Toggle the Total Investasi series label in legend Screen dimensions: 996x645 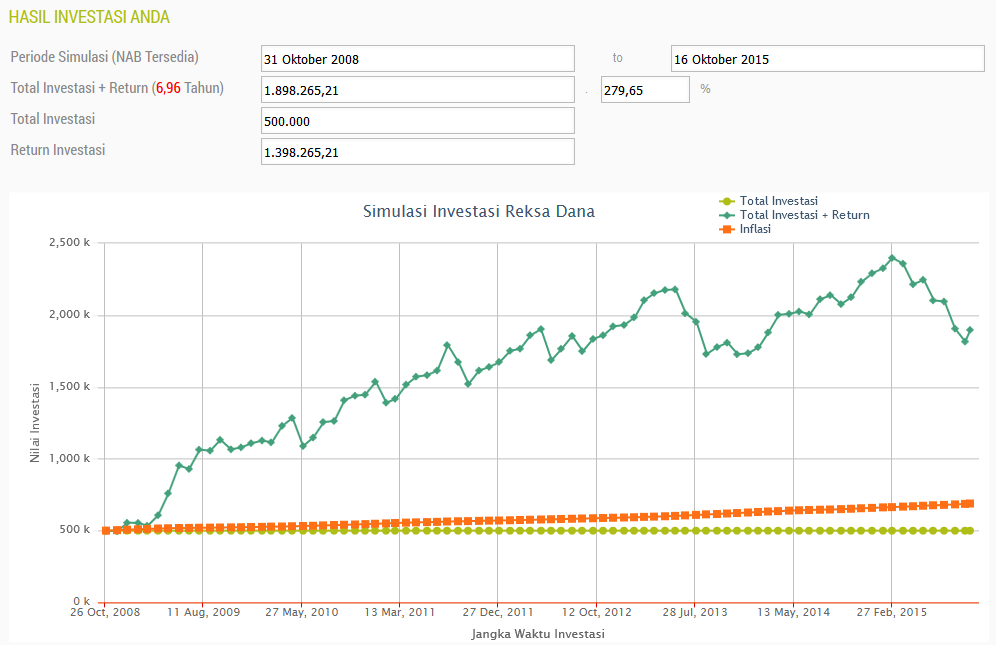pos(778,201)
